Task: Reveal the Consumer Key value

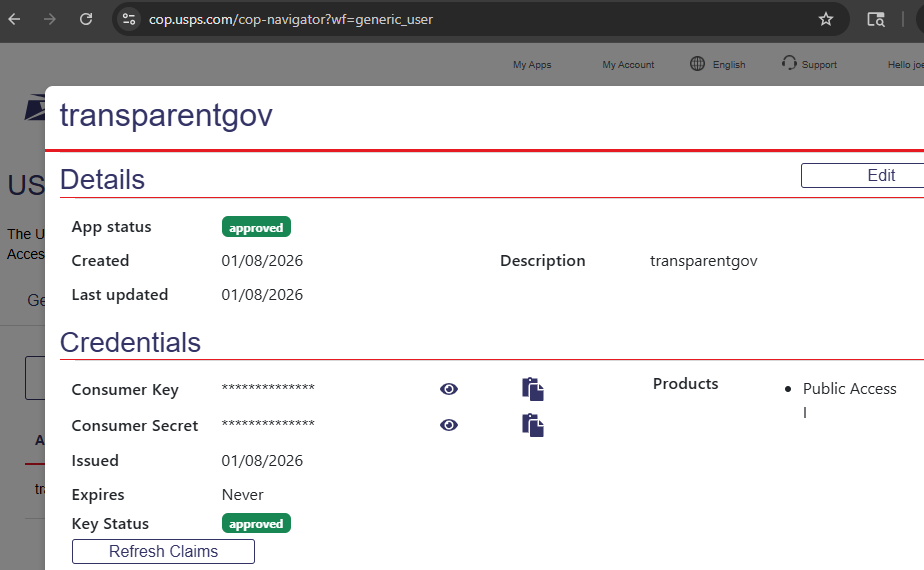Action: point(449,389)
